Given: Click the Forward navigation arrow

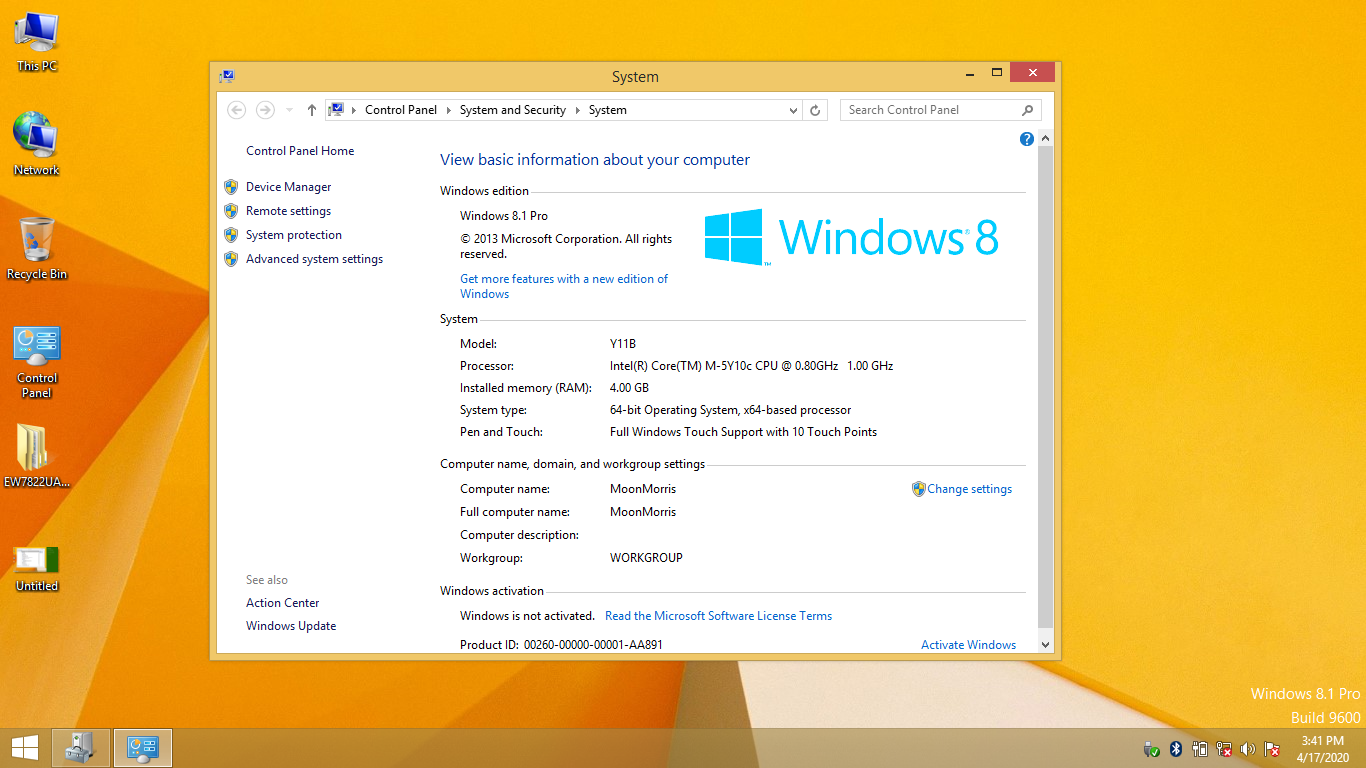Looking at the screenshot, I should pos(265,110).
